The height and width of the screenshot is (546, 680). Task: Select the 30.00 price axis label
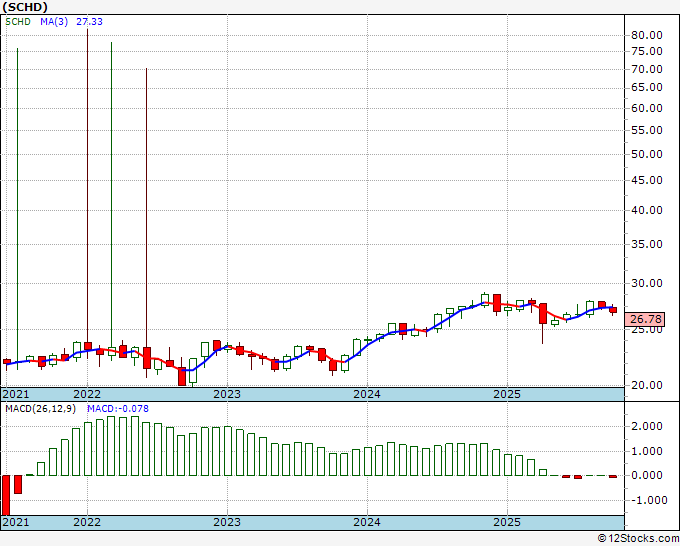[x=647, y=283]
